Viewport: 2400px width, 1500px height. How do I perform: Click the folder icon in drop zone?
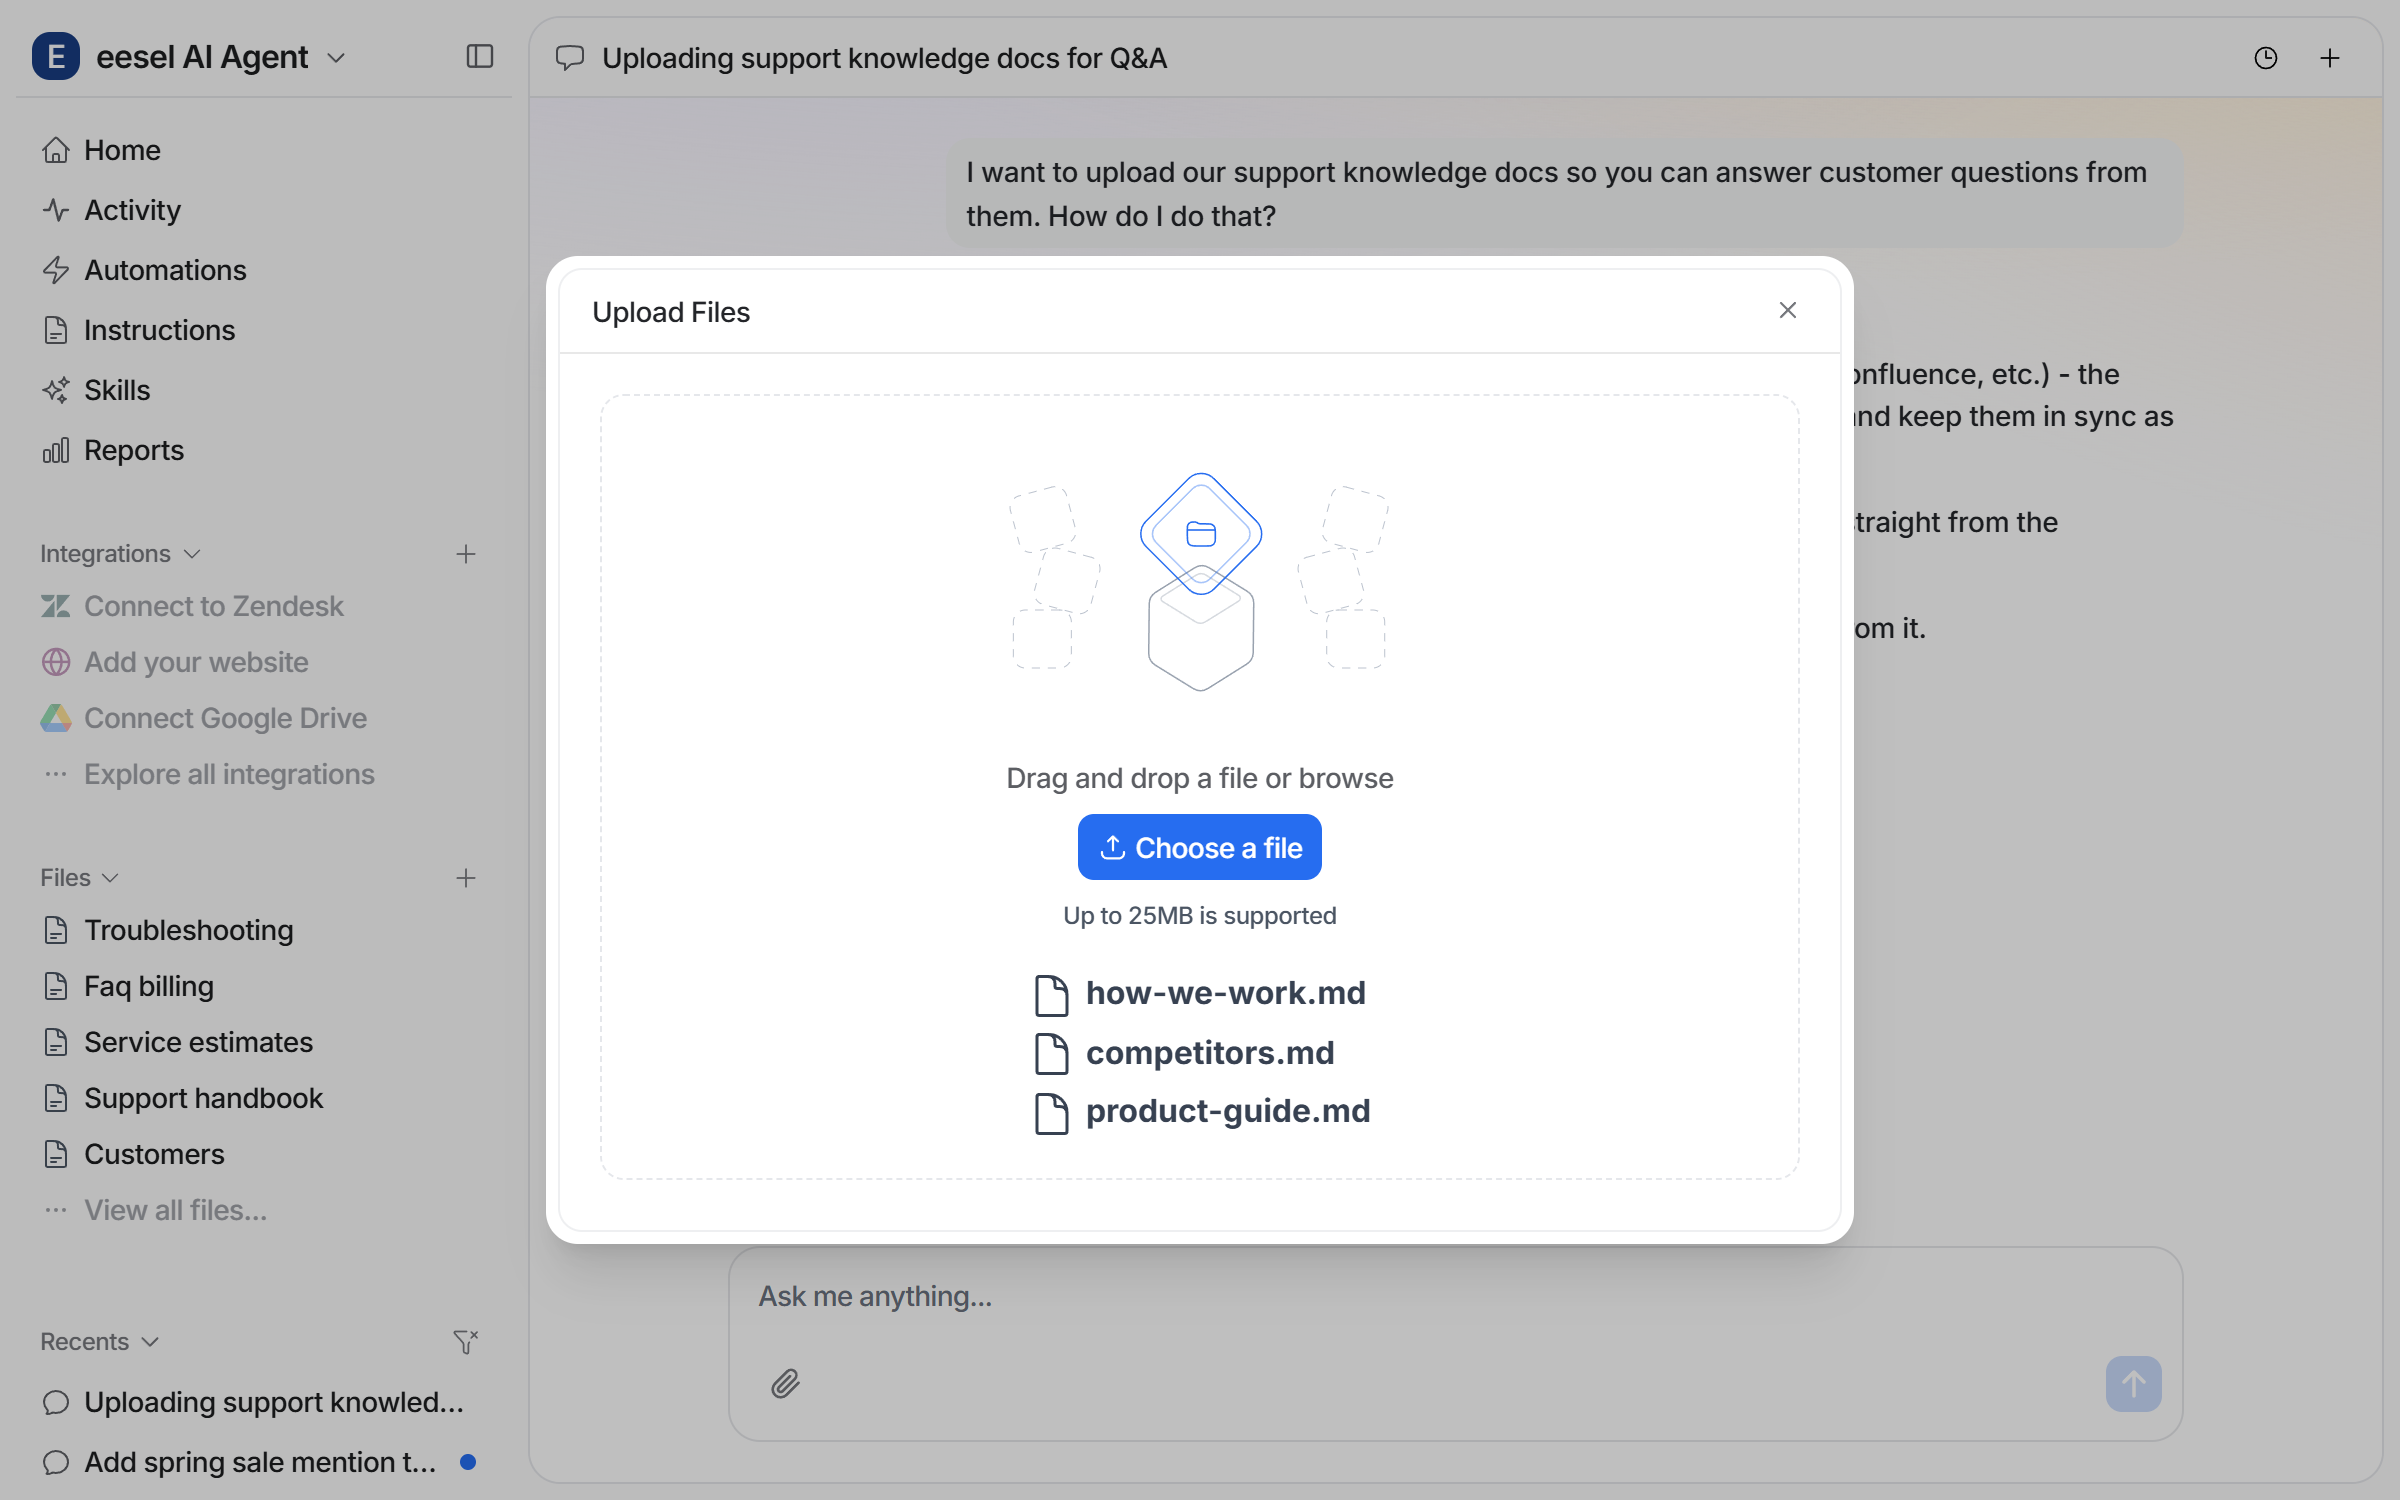[x=1200, y=534]
